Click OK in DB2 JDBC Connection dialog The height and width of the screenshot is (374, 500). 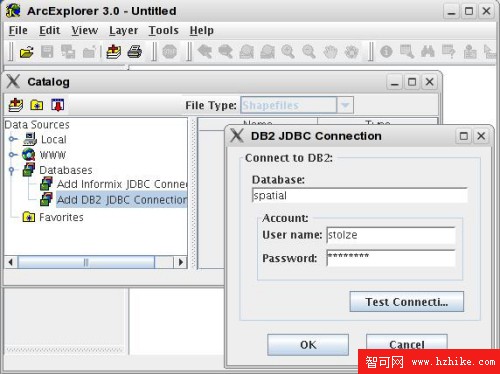tap(308, 345)
